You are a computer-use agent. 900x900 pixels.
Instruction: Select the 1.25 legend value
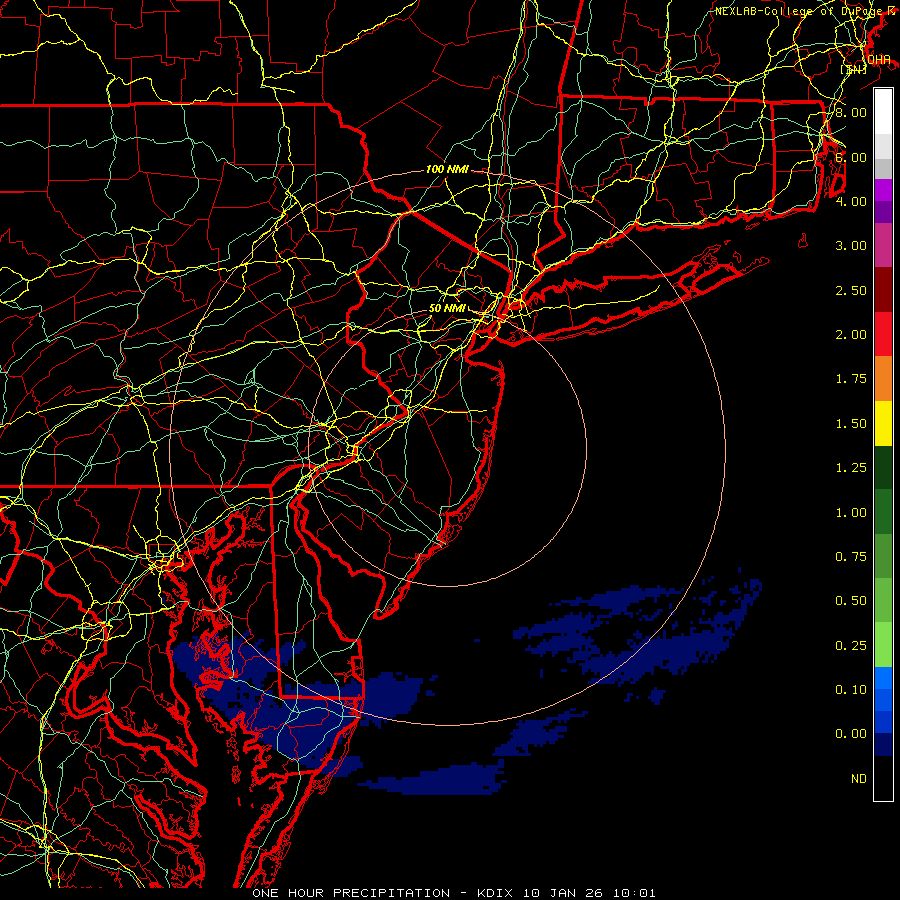pos(851,468)
